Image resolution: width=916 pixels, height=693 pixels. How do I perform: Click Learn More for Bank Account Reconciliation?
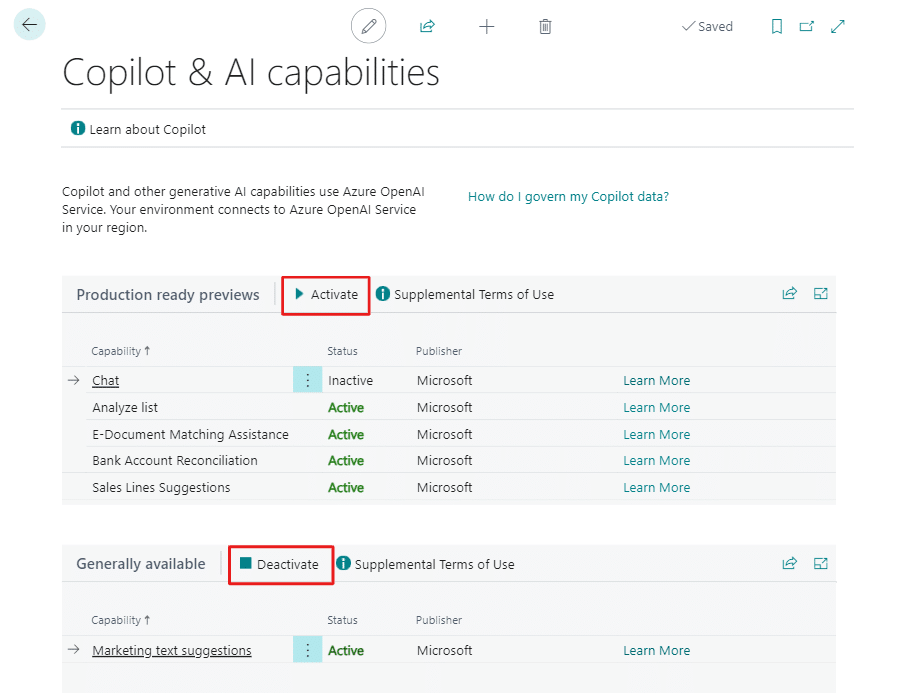pos(656,461)
